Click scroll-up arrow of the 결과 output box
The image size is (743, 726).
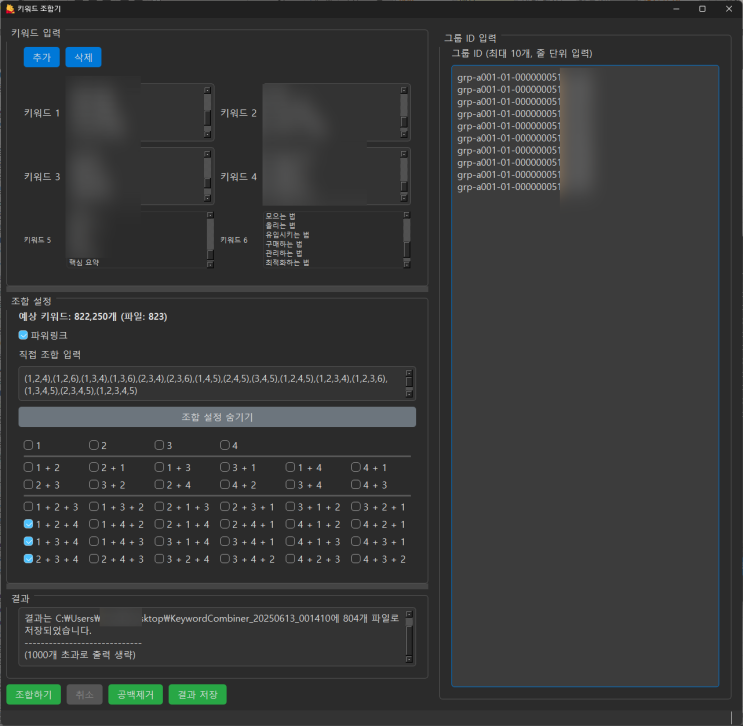(408, 613)
